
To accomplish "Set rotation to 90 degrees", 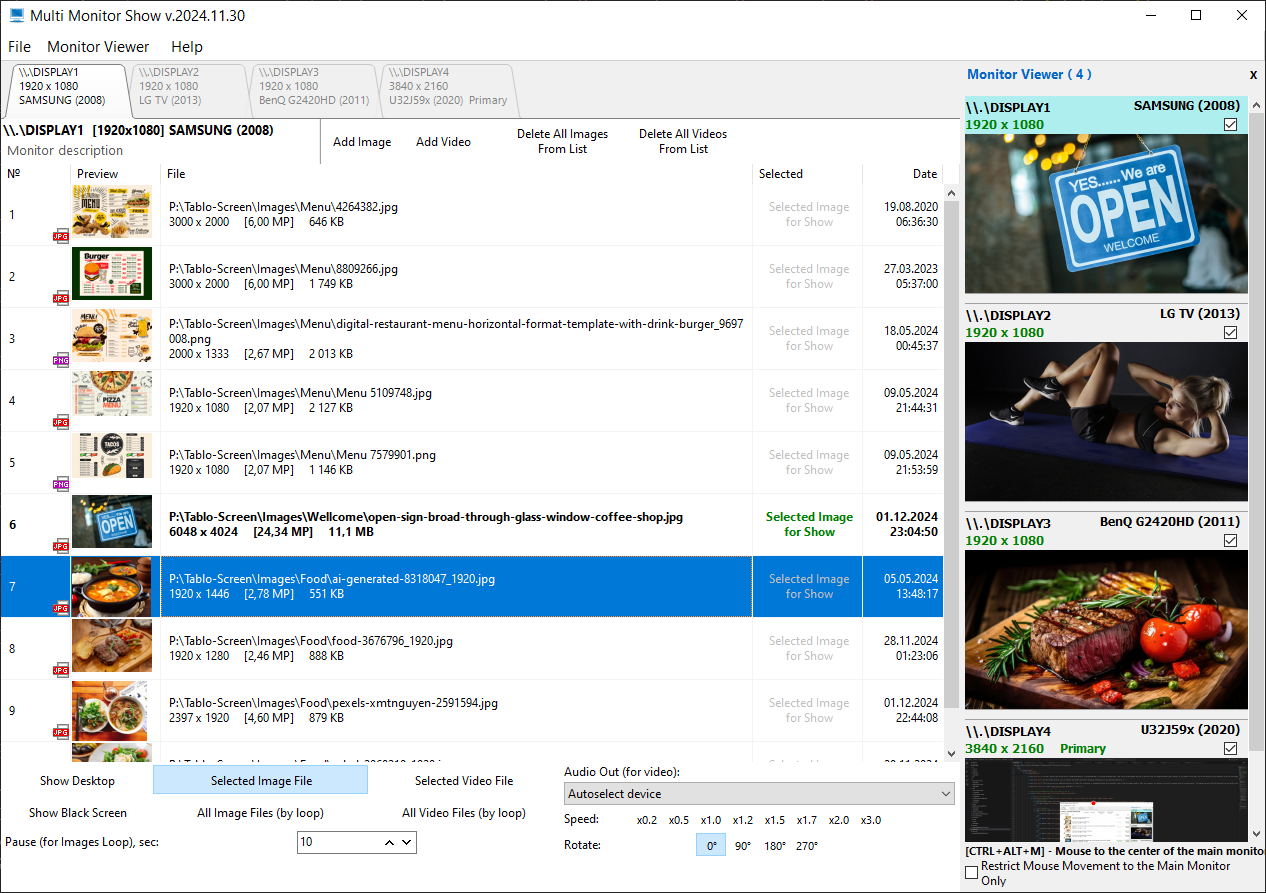I will point(743,846).
